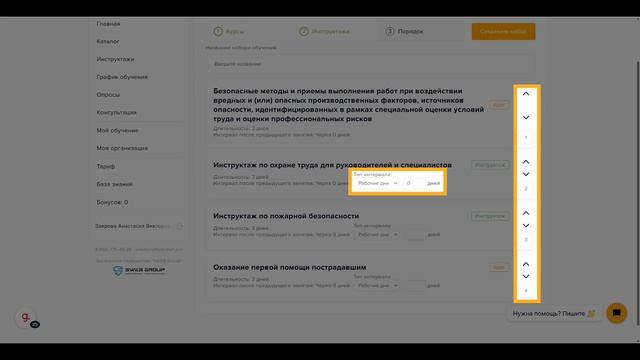Click the 'Создать набор' orange button

pyautogui.click(x=503, y=31)
